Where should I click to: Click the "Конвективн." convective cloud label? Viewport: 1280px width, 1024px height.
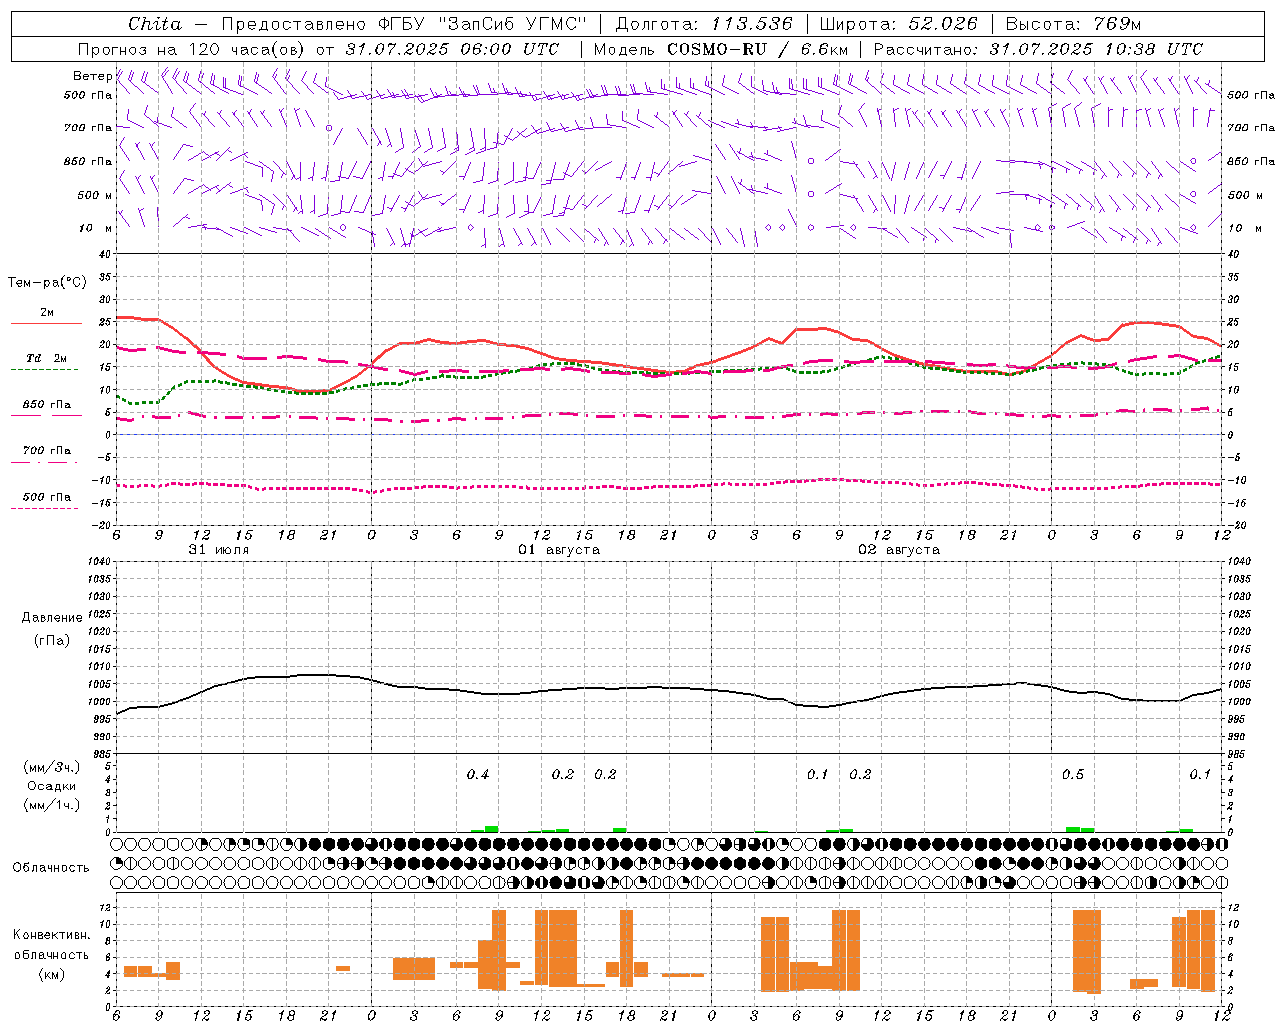point(52,935)
